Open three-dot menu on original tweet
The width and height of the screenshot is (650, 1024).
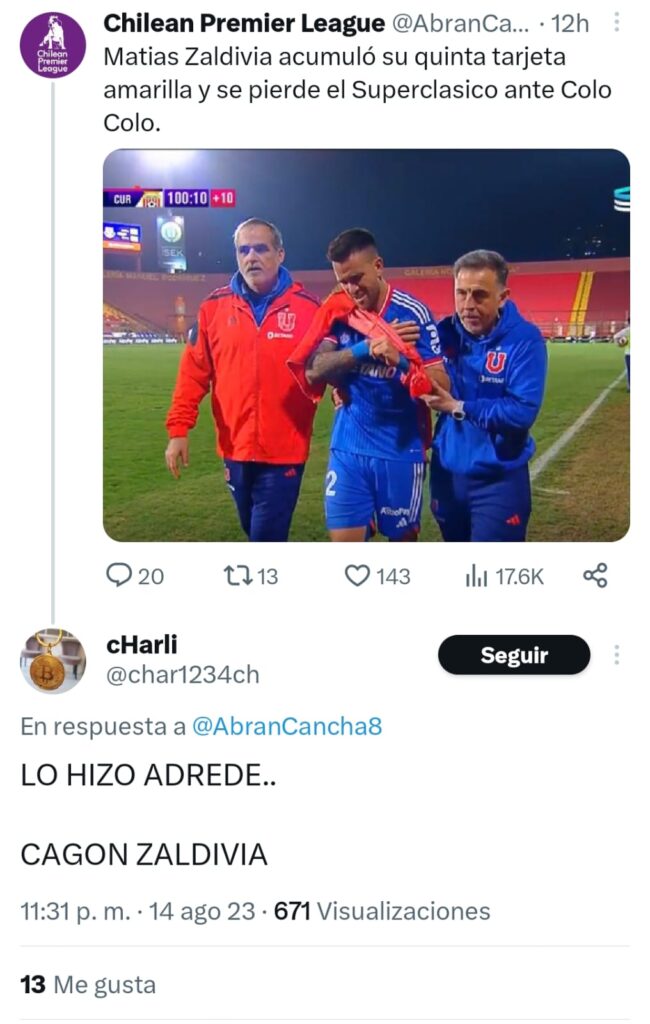(616, 24)
